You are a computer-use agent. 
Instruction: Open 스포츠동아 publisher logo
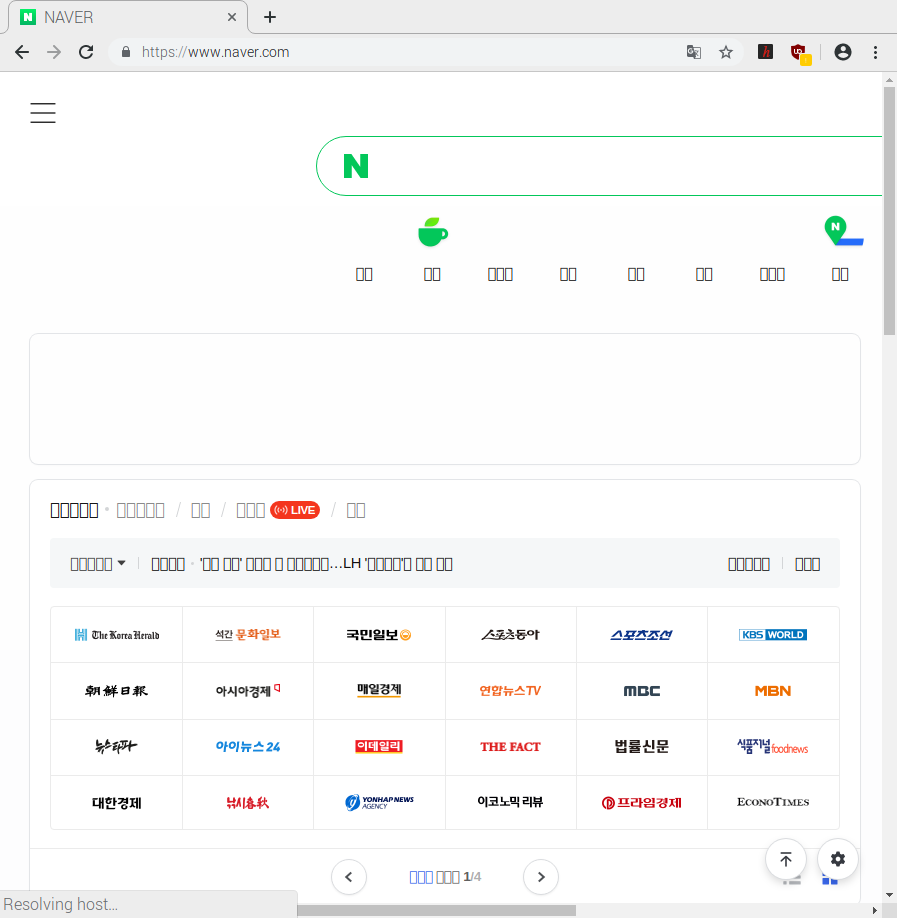(x=510, y=635)
